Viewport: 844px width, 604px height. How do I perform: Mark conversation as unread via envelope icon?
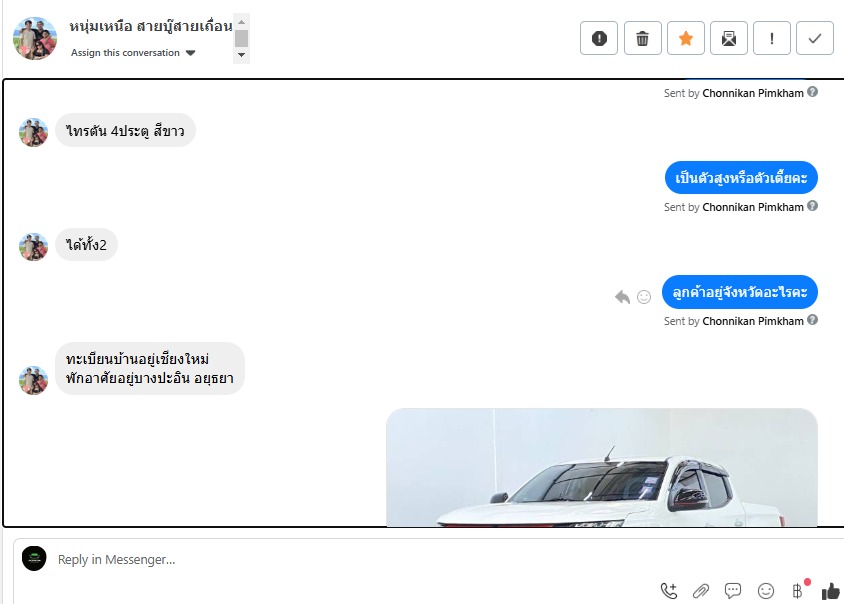729,38
